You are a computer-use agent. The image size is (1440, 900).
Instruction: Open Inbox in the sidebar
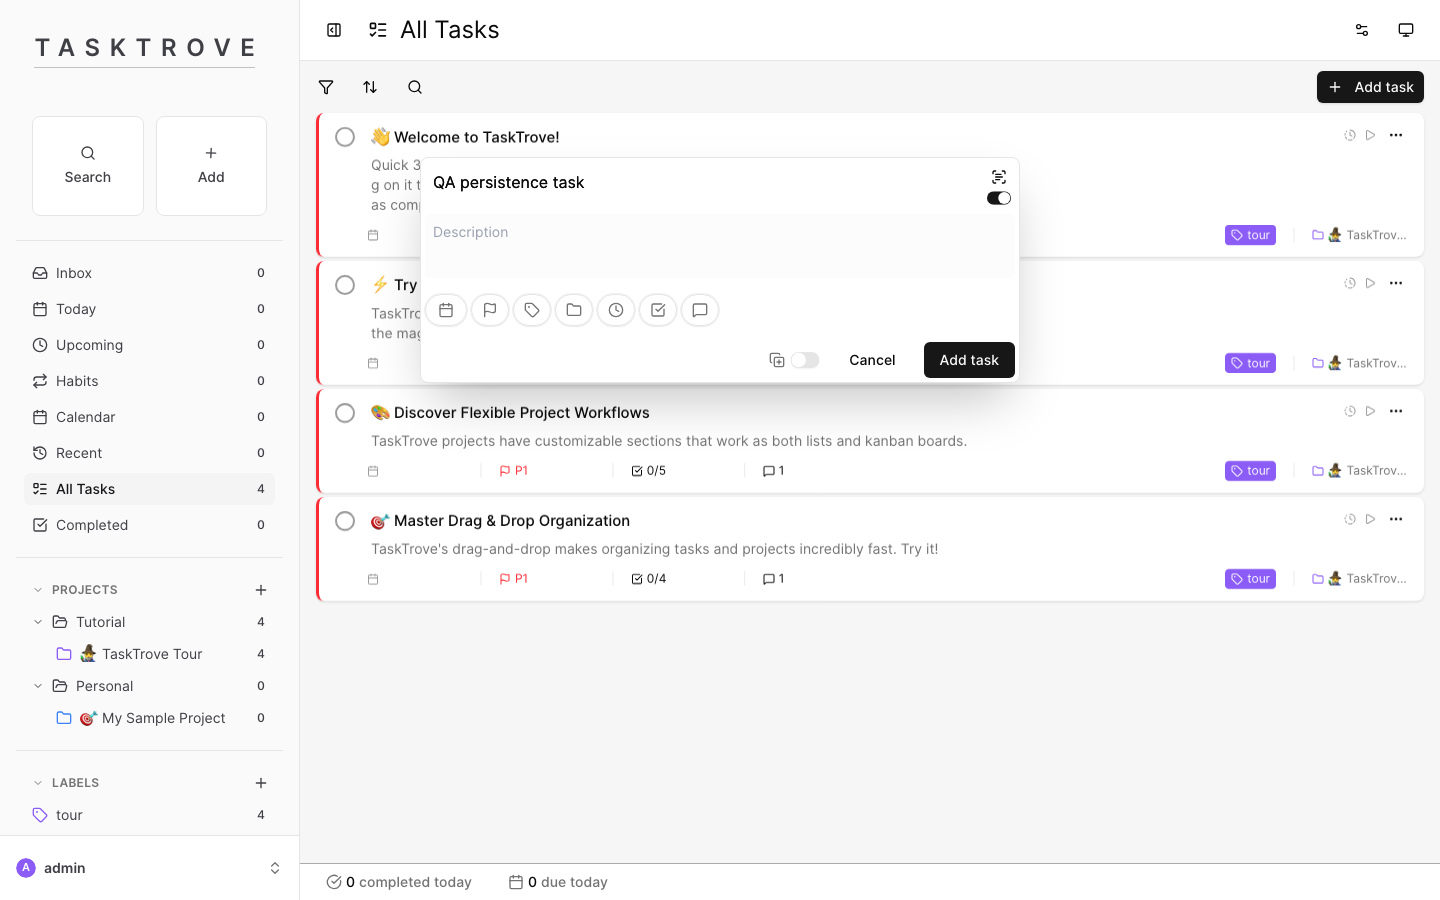[149, 273]
